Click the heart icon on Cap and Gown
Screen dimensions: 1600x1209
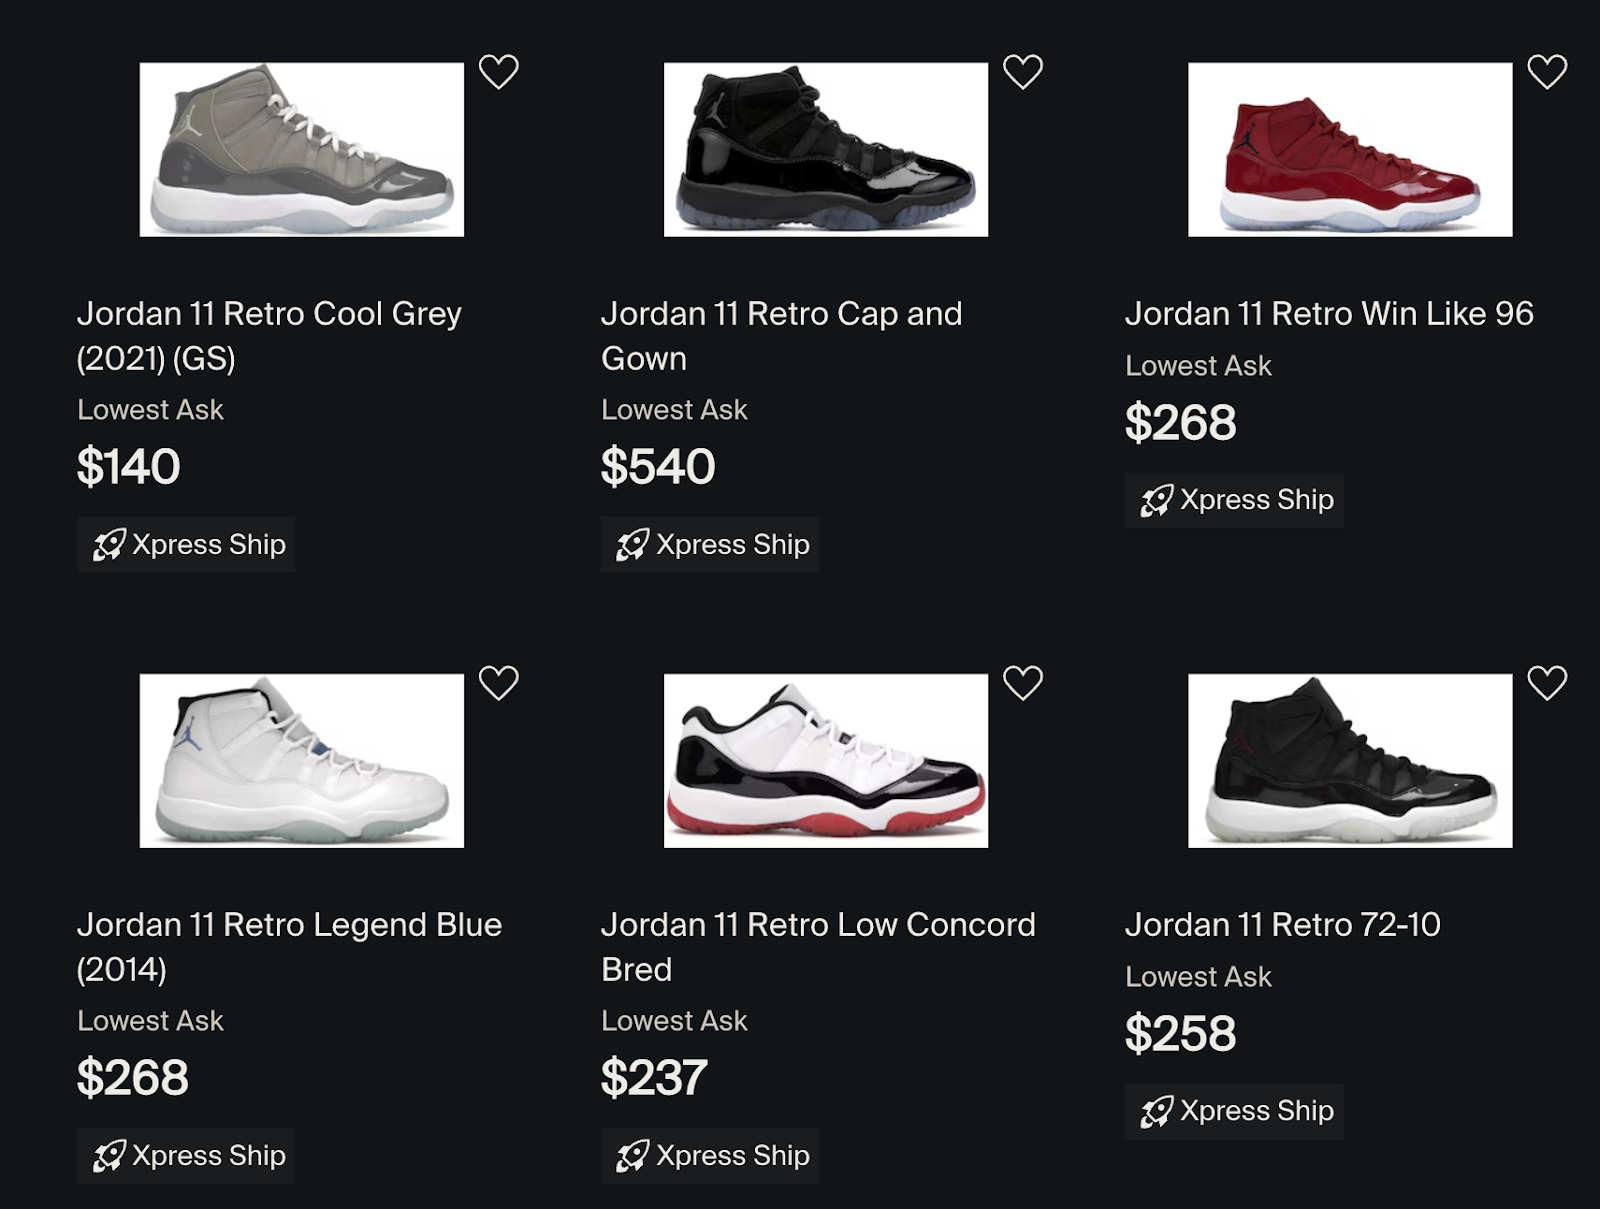point(1021,70)
